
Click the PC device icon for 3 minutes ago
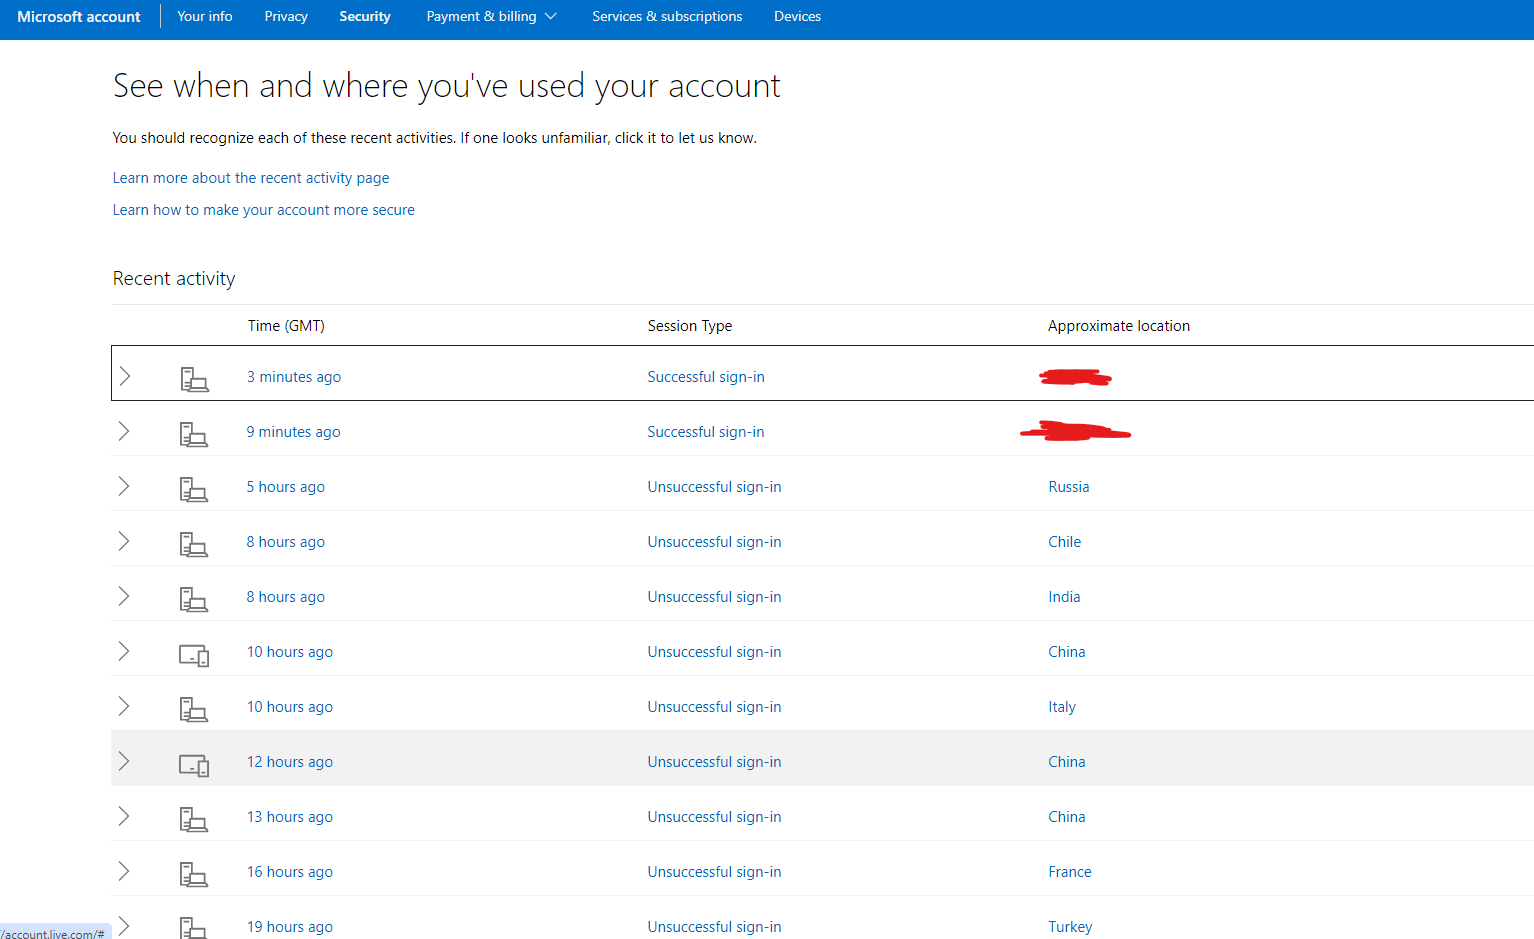click(194, 379)
